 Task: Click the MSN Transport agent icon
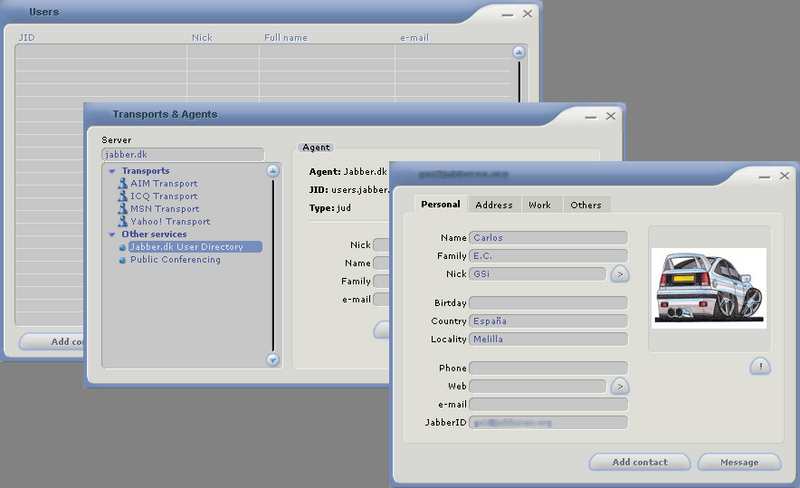(x=122, y=209)
